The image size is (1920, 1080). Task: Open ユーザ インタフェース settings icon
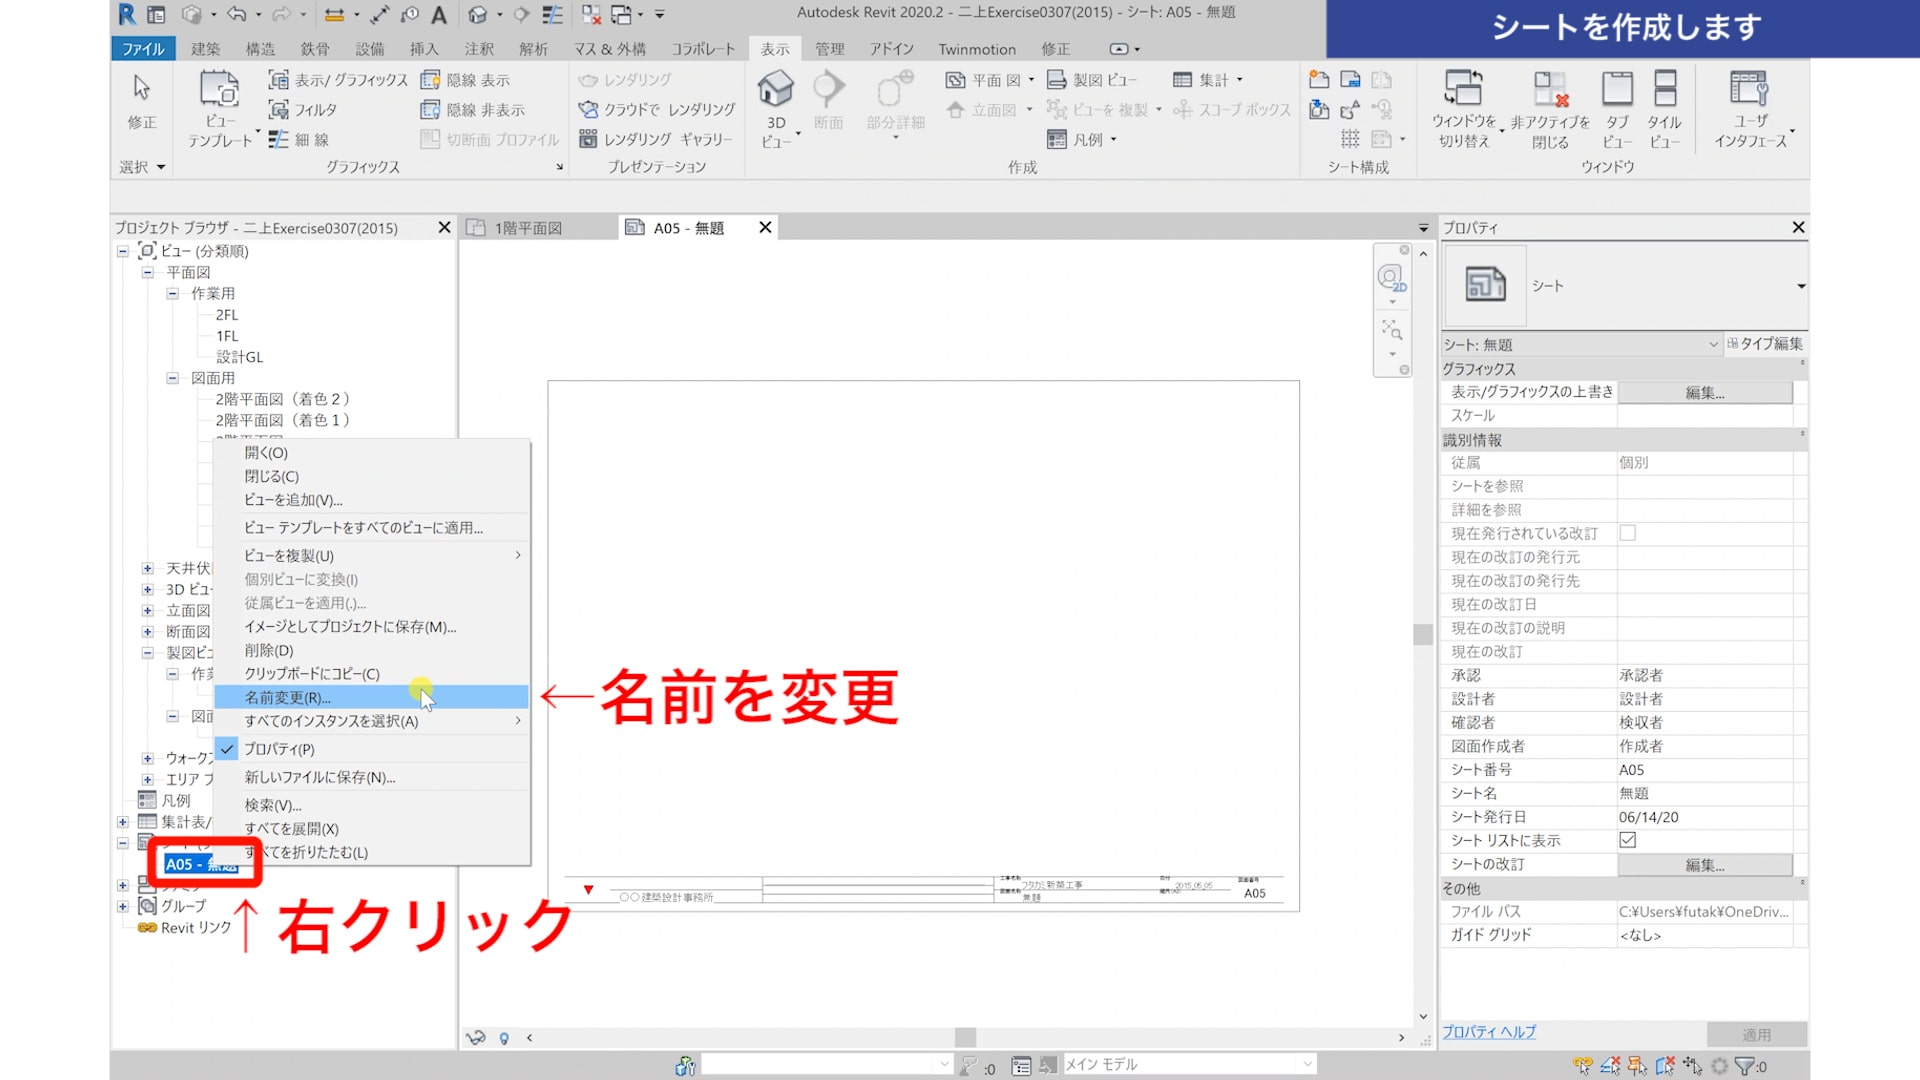(1749, 90)
